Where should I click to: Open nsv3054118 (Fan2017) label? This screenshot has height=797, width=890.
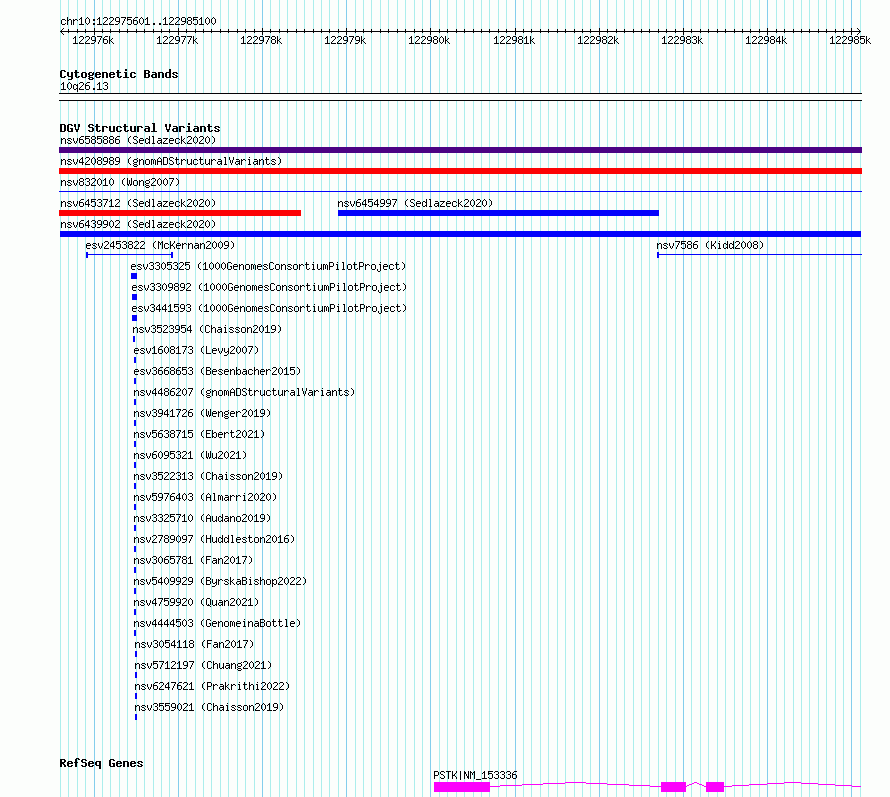coord(194,644)
